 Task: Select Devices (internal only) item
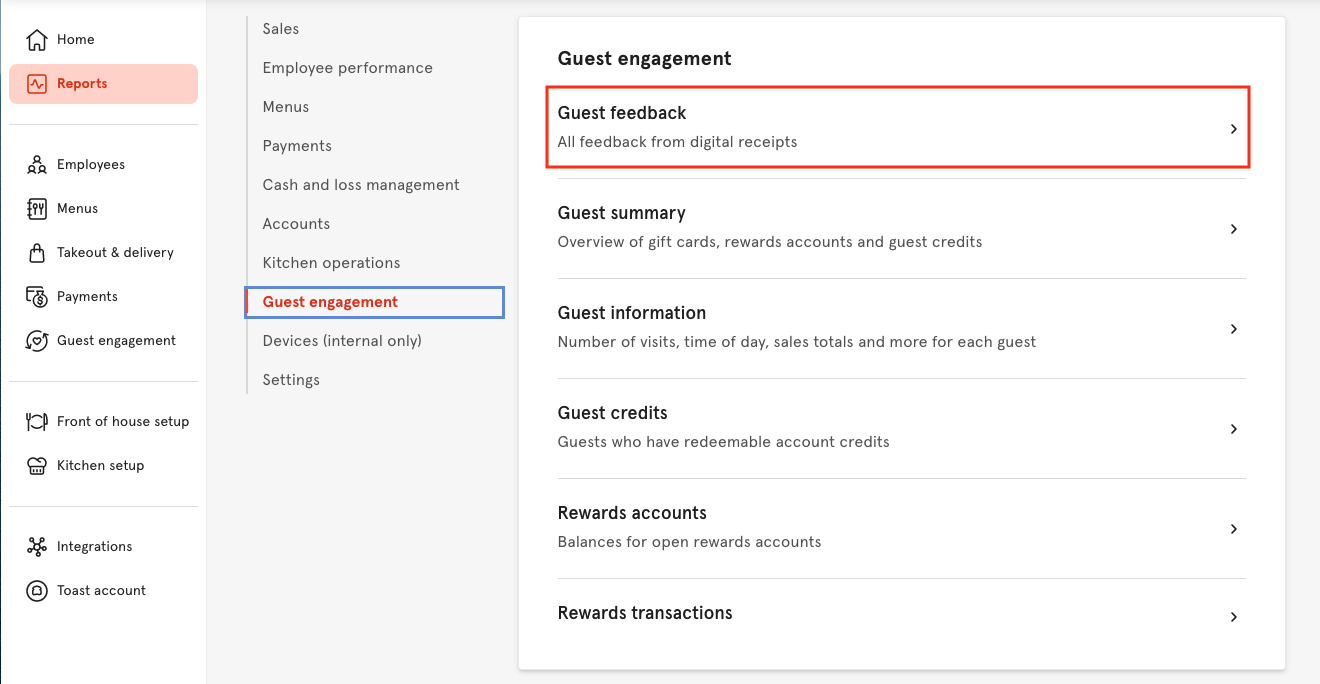[341, 340]
